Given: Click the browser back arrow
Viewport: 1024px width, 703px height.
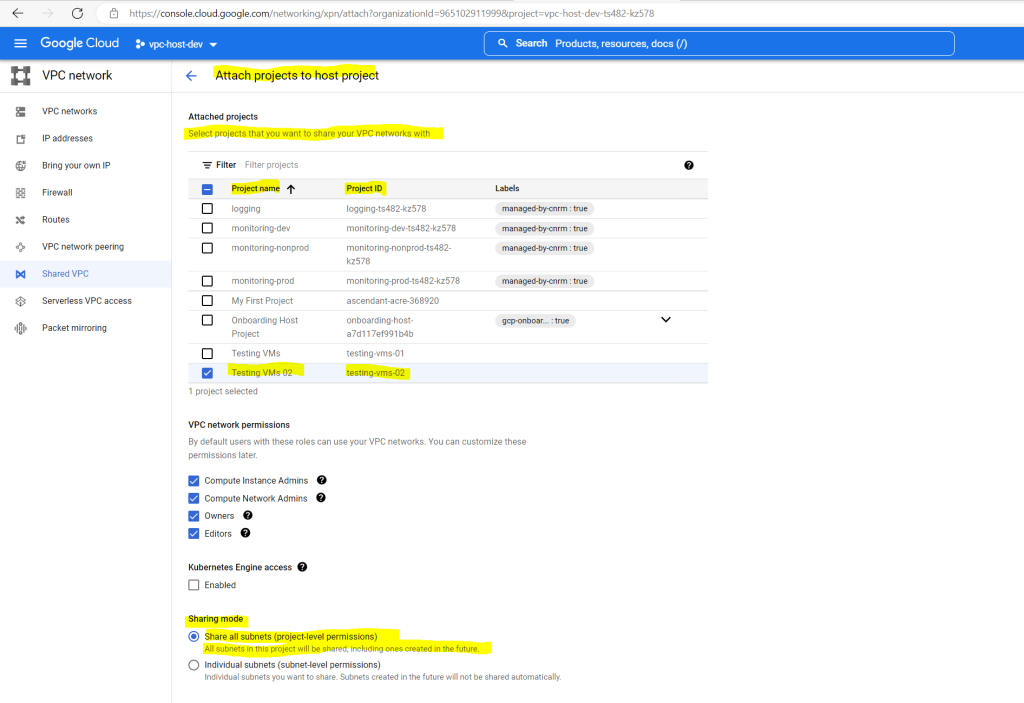Looking at the screenshot, I should pyautogui.click(x=18, y=13).
